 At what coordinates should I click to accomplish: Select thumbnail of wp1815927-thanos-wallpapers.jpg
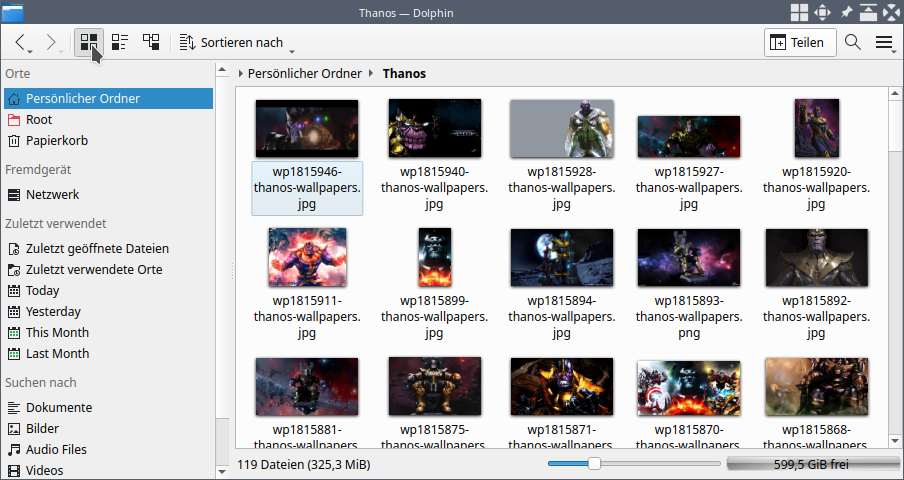point(689,137)
